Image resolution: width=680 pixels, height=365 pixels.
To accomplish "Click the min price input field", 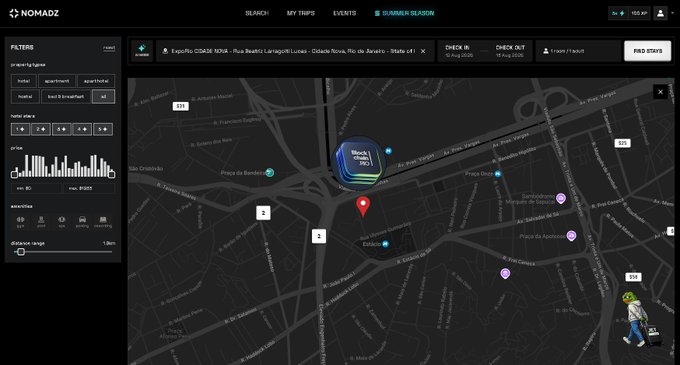I will tap(36, 189).
